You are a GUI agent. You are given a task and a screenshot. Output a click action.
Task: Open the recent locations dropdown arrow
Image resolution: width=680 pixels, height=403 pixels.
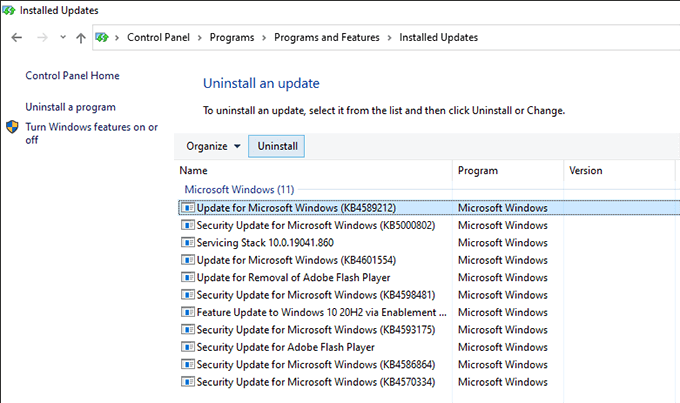click(x=62, y=39)
